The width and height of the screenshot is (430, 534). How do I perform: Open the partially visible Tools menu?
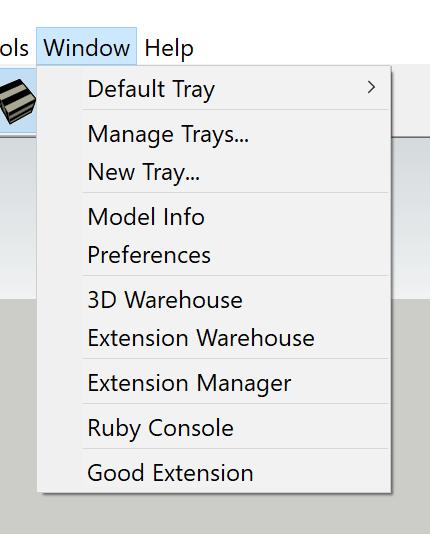pos(14,48)
